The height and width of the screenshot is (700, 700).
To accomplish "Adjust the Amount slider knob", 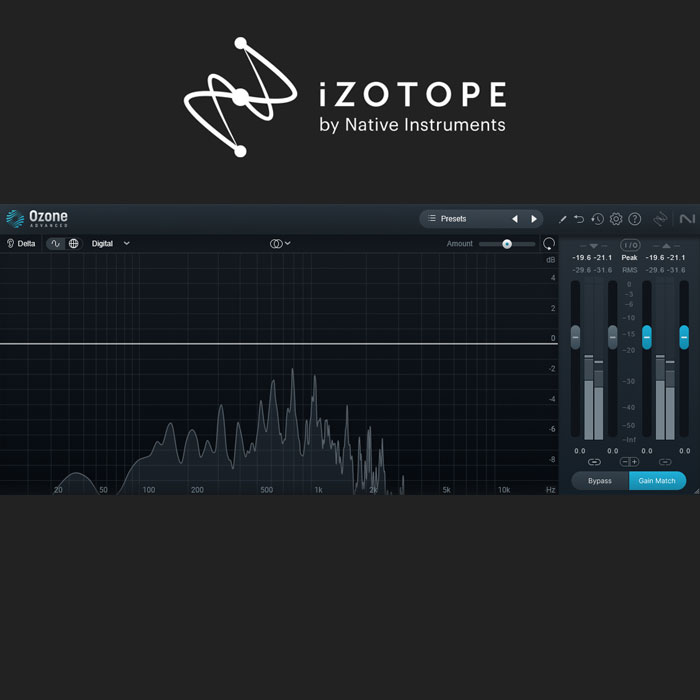I will [x=507, y=244].
